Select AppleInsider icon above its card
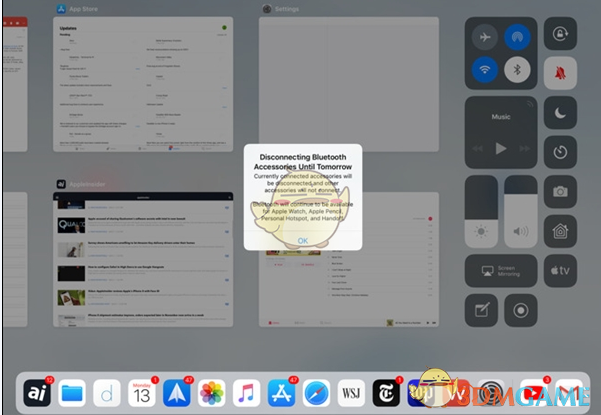Image resolution: width=601 pixels, height=415 pixels. pos(61,184)
